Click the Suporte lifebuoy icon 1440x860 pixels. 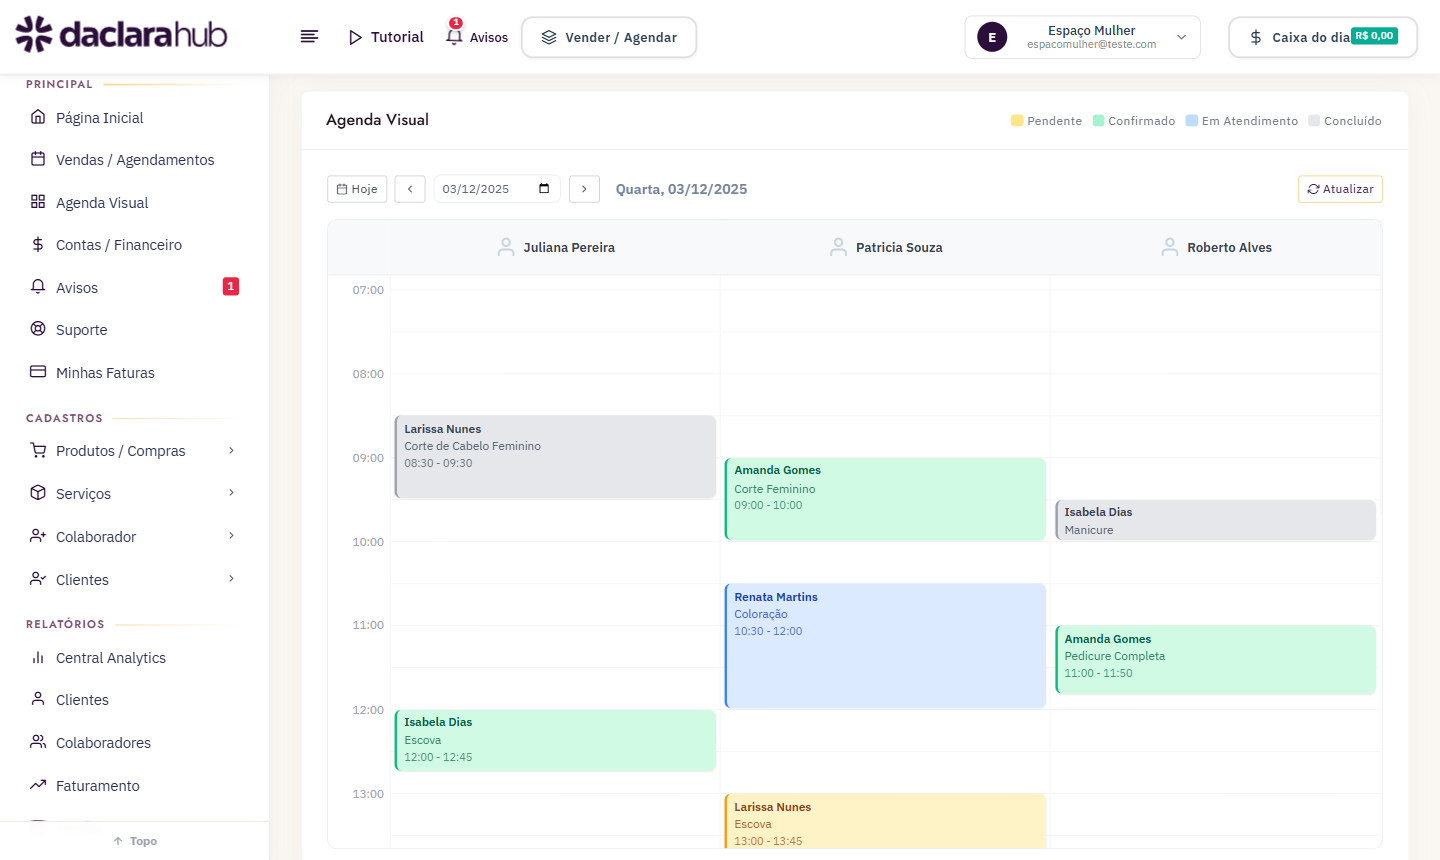pyautogui.click(x=38, y=329)
